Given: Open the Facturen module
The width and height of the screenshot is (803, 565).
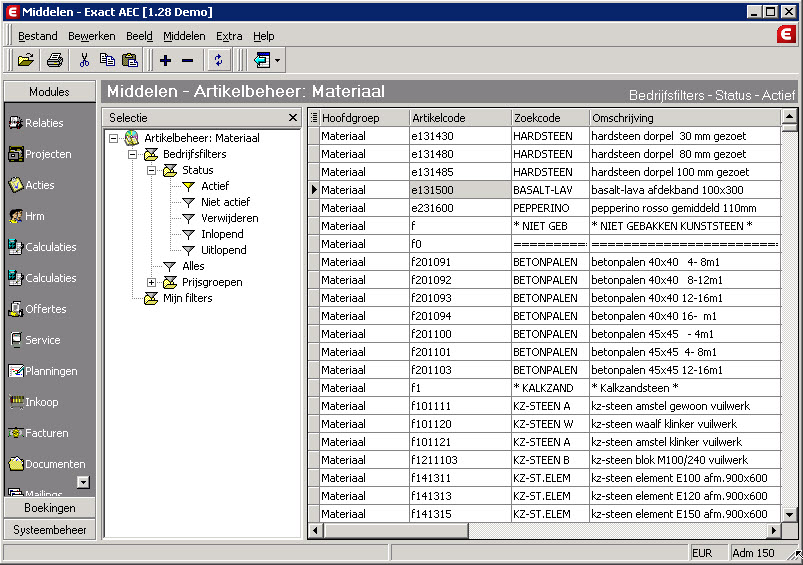Looking at the screenshot, I should pos(38,433).
